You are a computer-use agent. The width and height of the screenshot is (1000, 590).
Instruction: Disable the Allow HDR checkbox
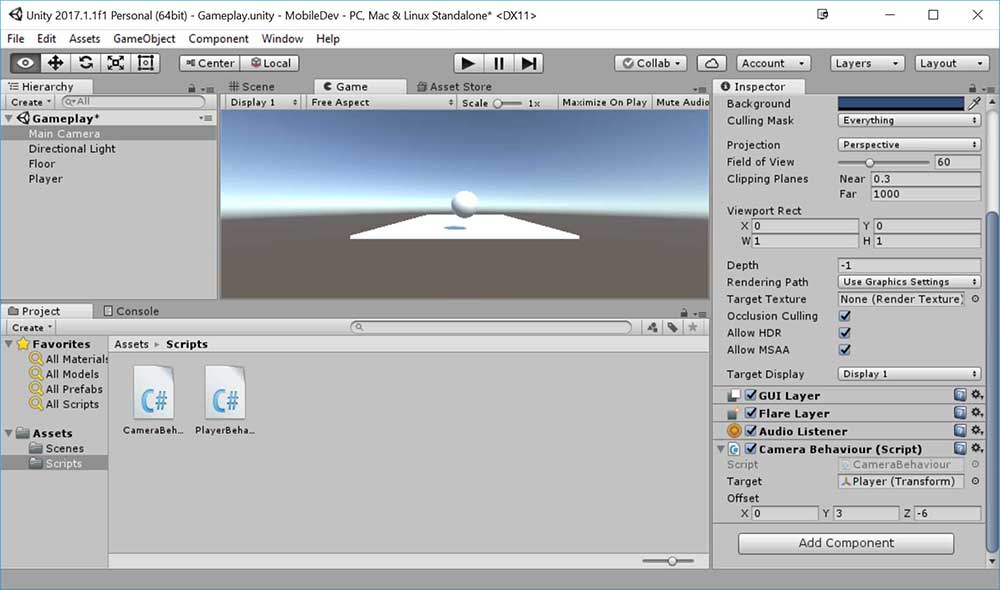click(x=845, y=333)
